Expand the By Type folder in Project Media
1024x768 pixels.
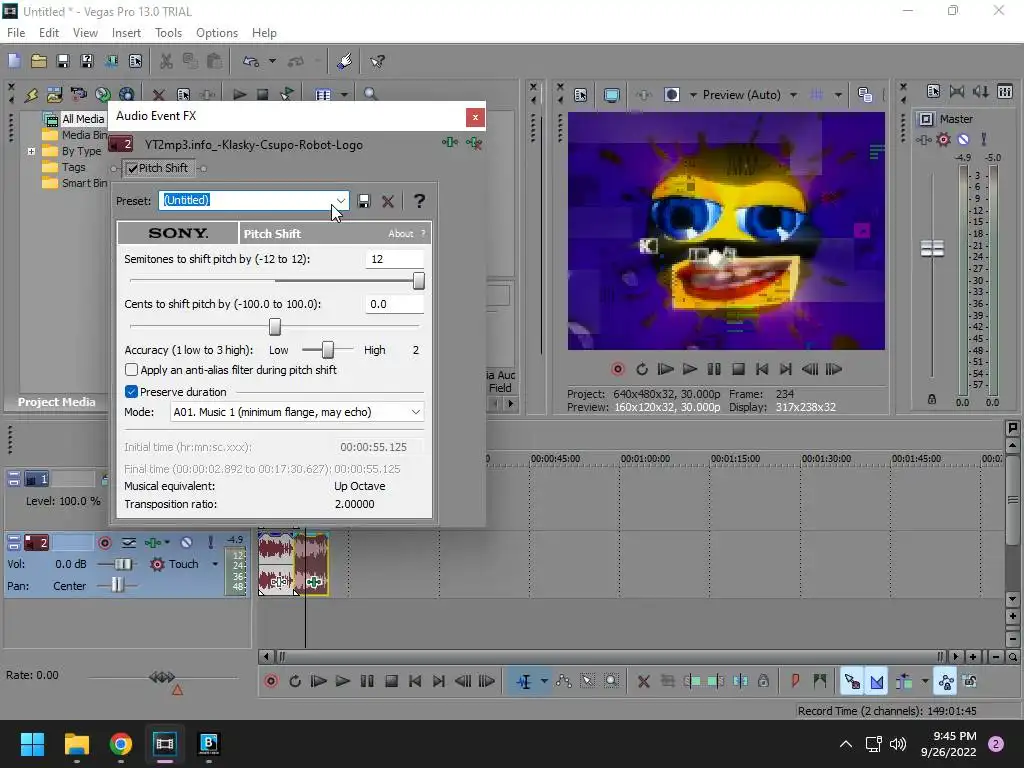tap(31, 152)
